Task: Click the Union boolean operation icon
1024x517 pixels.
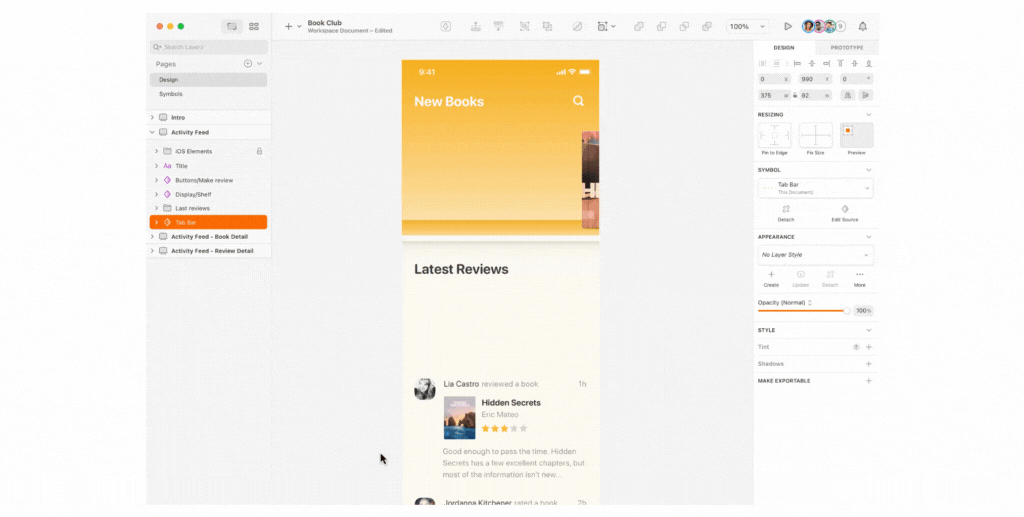Action: [x=639, y=27]
